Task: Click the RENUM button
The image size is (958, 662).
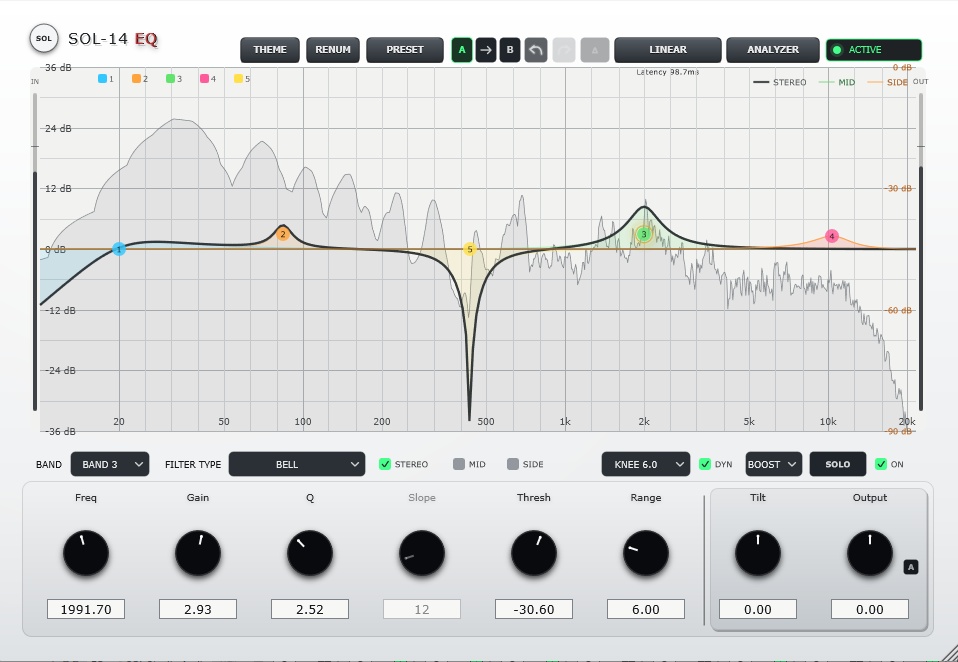Action: [x=333, y=50]
